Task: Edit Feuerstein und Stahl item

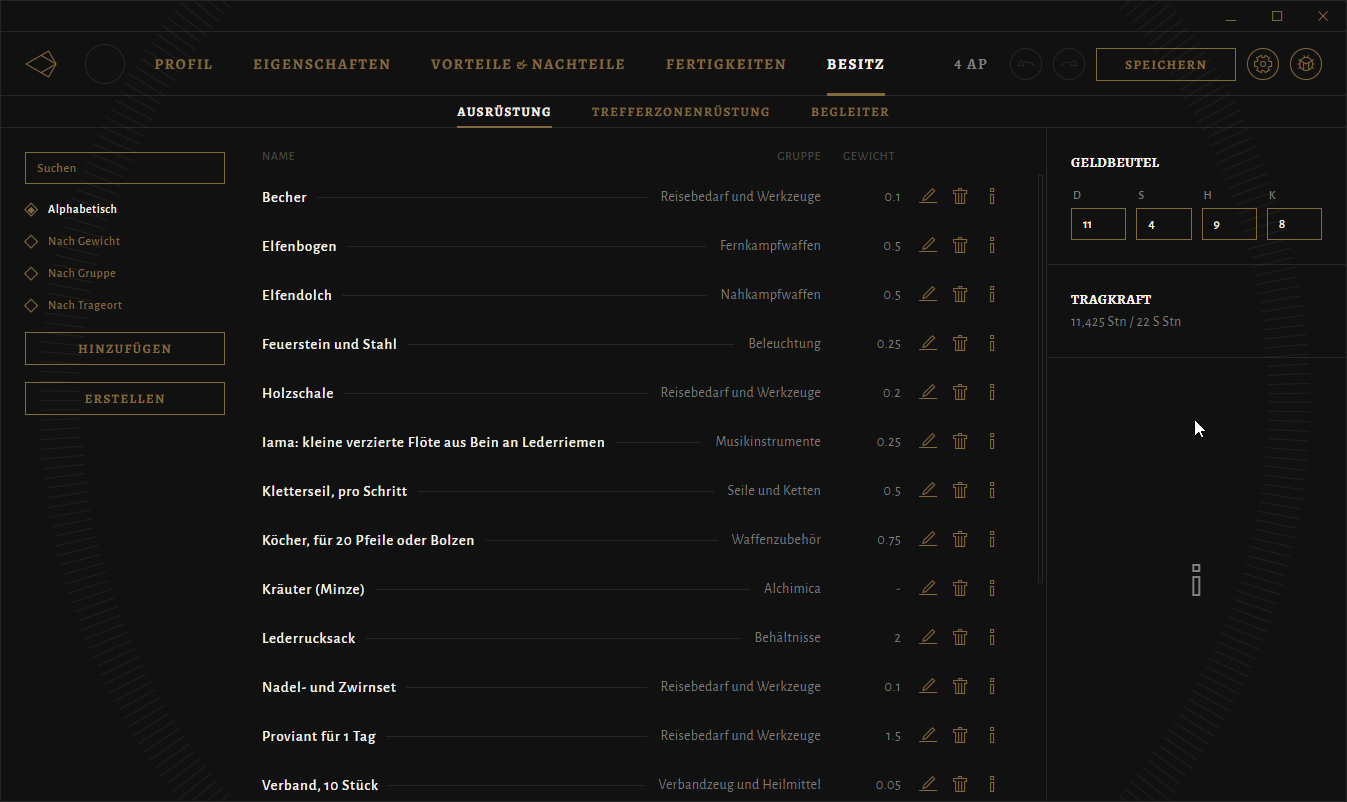Action: click(928, 343)
